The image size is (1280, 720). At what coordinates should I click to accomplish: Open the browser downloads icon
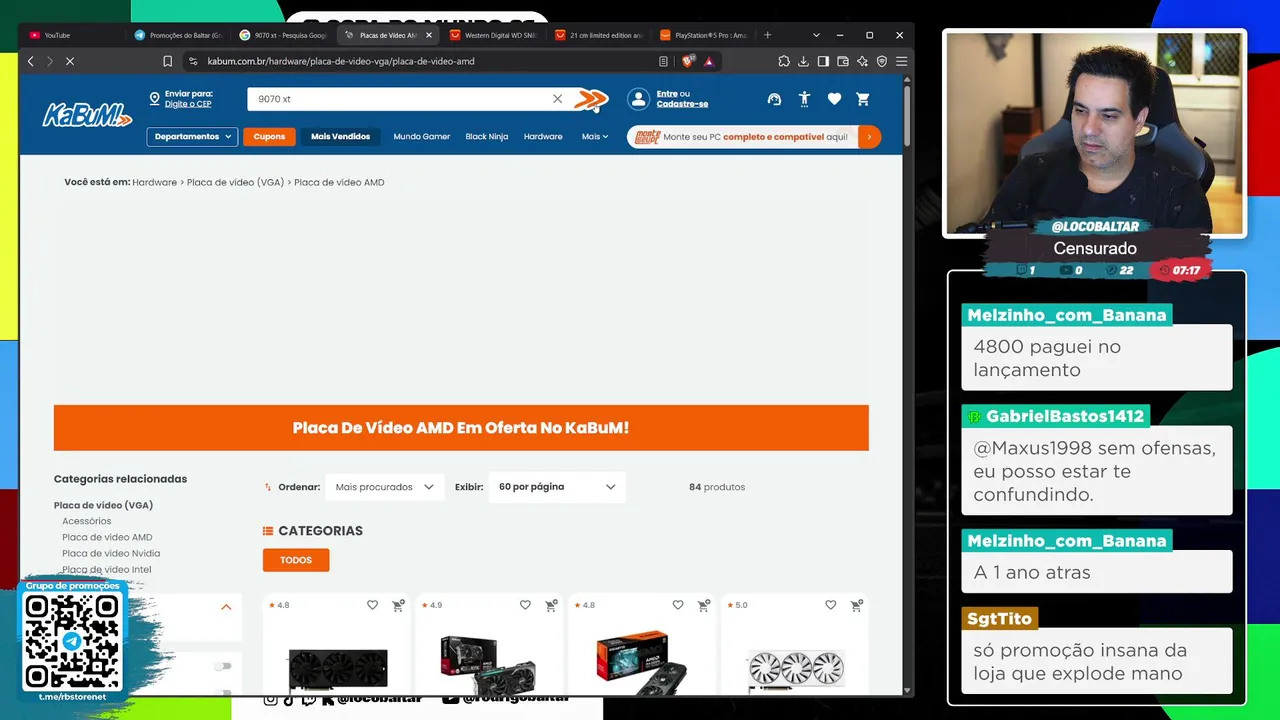pyautogui.click(x=803, y=61)
